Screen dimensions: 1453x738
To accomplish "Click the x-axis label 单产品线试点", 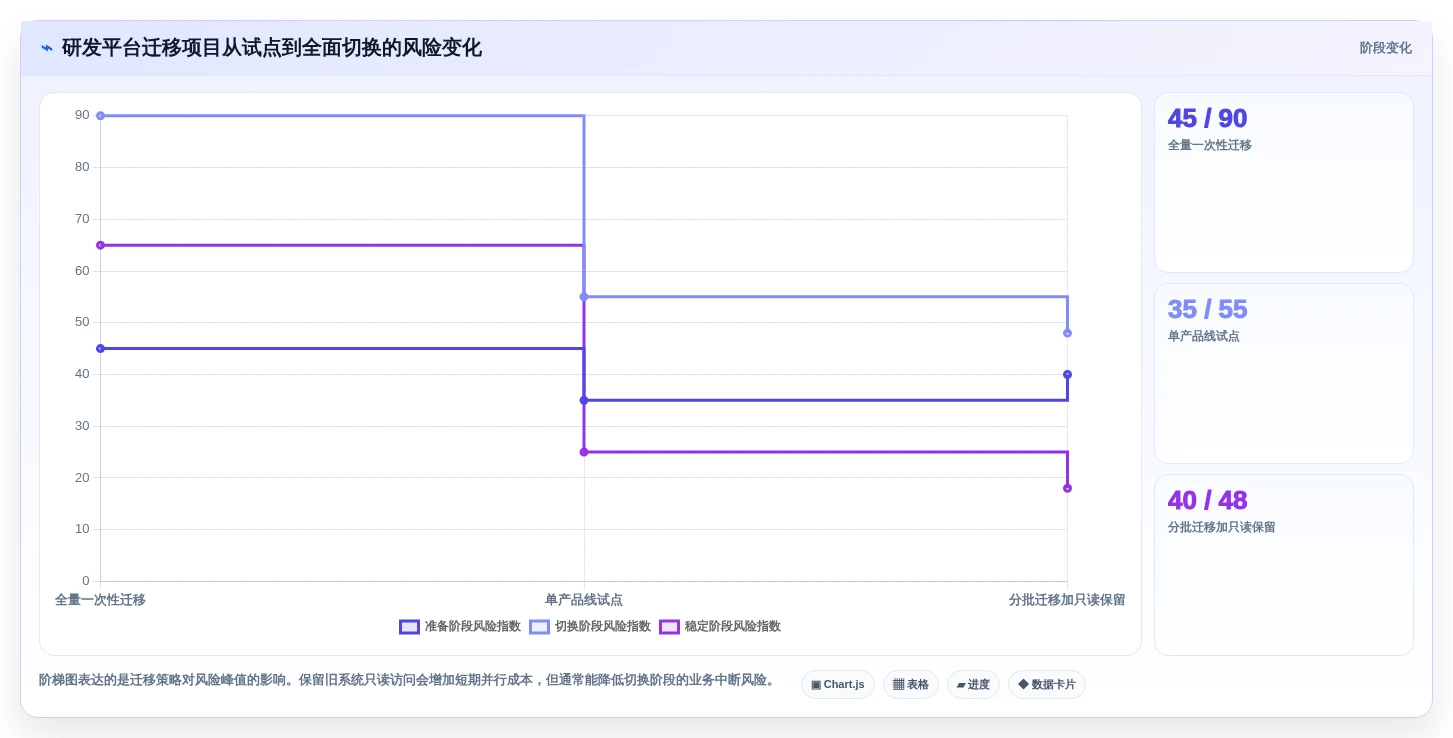I will 584,600.
